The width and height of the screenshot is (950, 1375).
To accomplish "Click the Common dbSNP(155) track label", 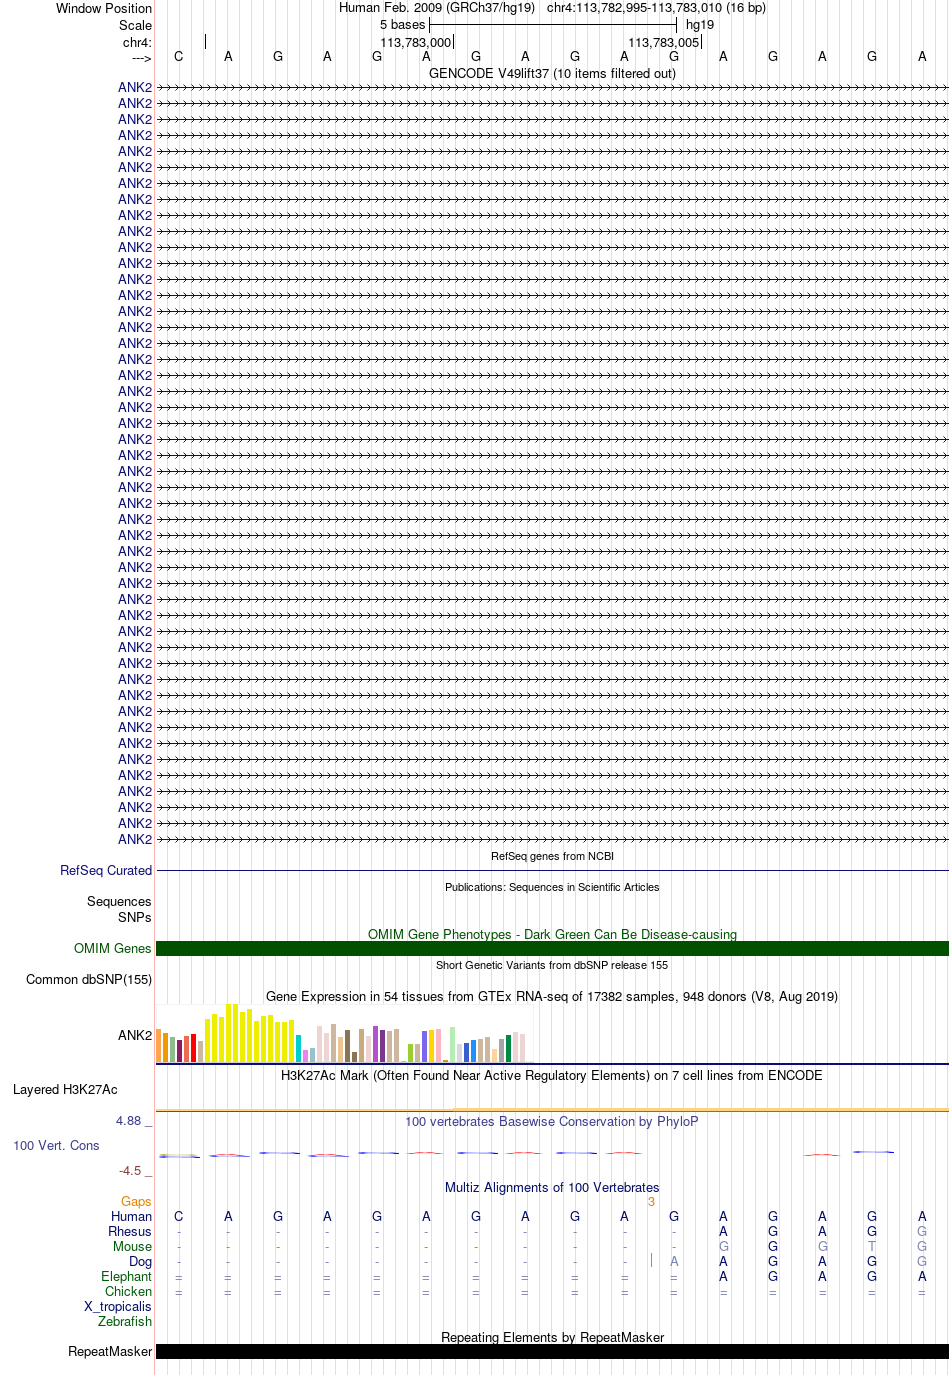I will point(89,979).
